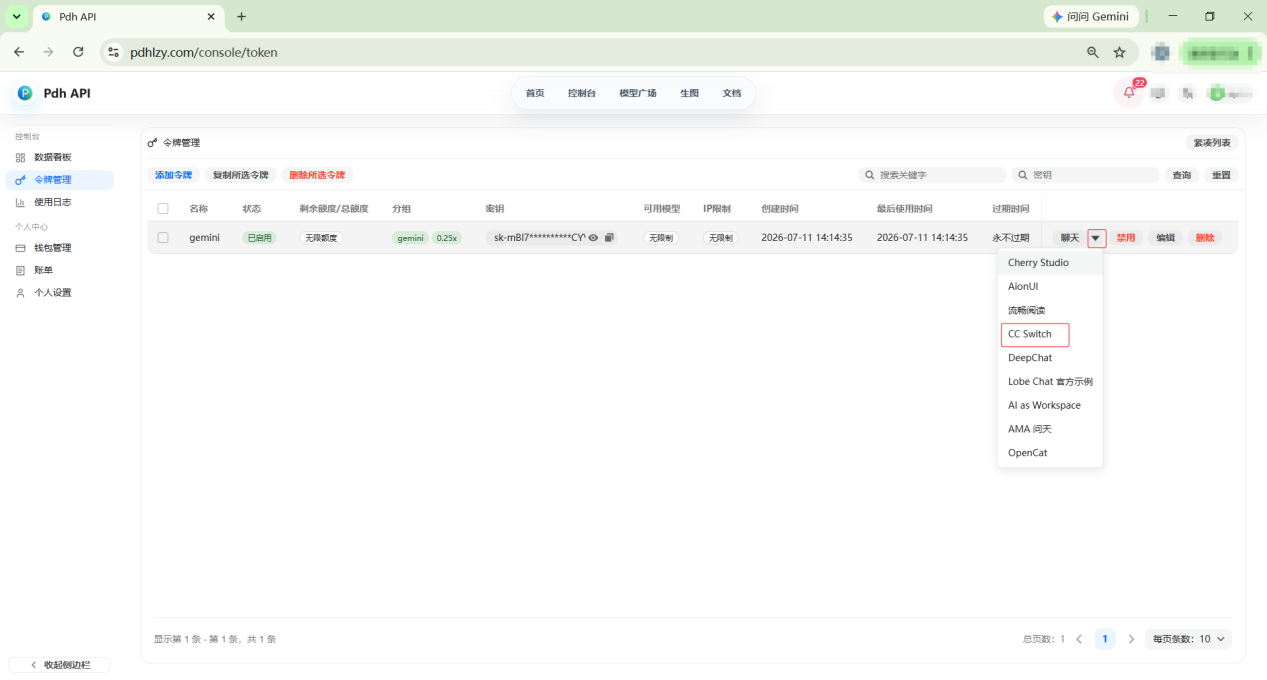Choose AMA 问天 from menu
Viewport: 1267px width, 680px height.
(x=1050, y=429)
